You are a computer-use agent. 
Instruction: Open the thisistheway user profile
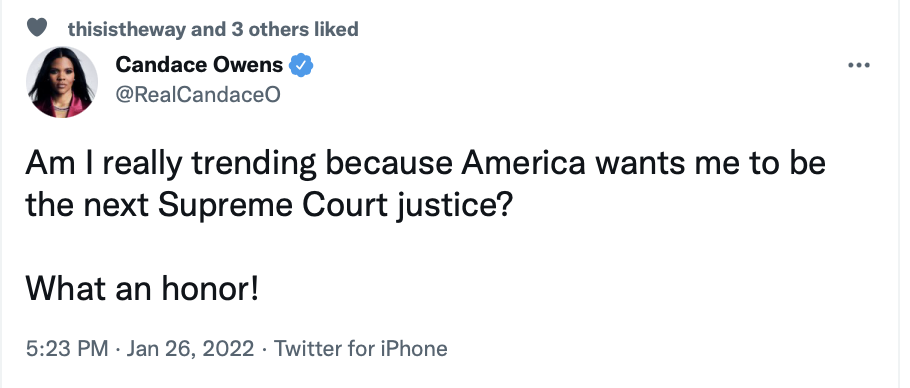[x=127, y=29]
